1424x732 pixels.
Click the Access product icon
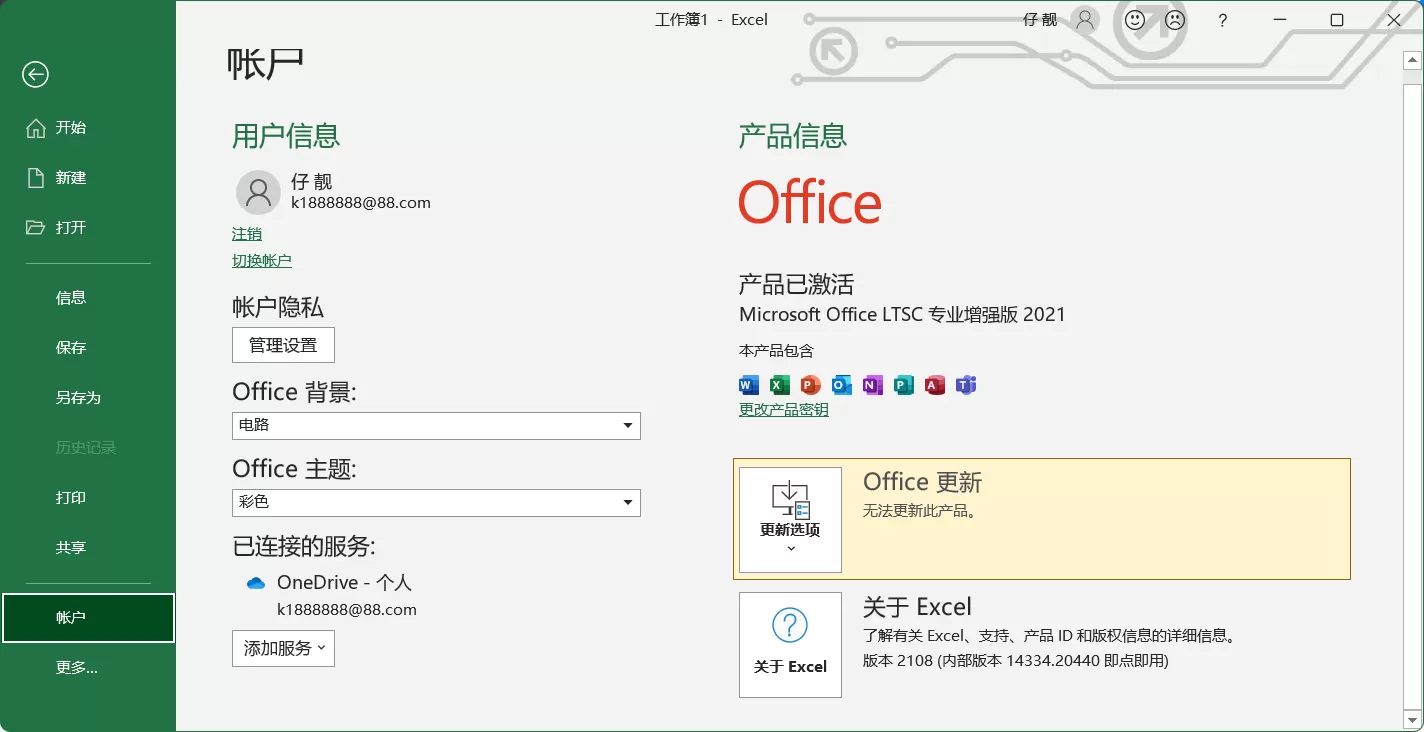934,384
